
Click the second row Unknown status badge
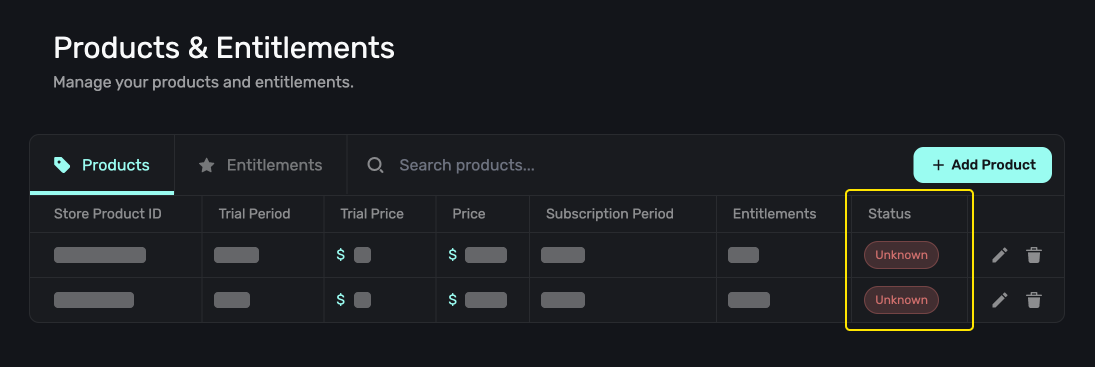902,300
